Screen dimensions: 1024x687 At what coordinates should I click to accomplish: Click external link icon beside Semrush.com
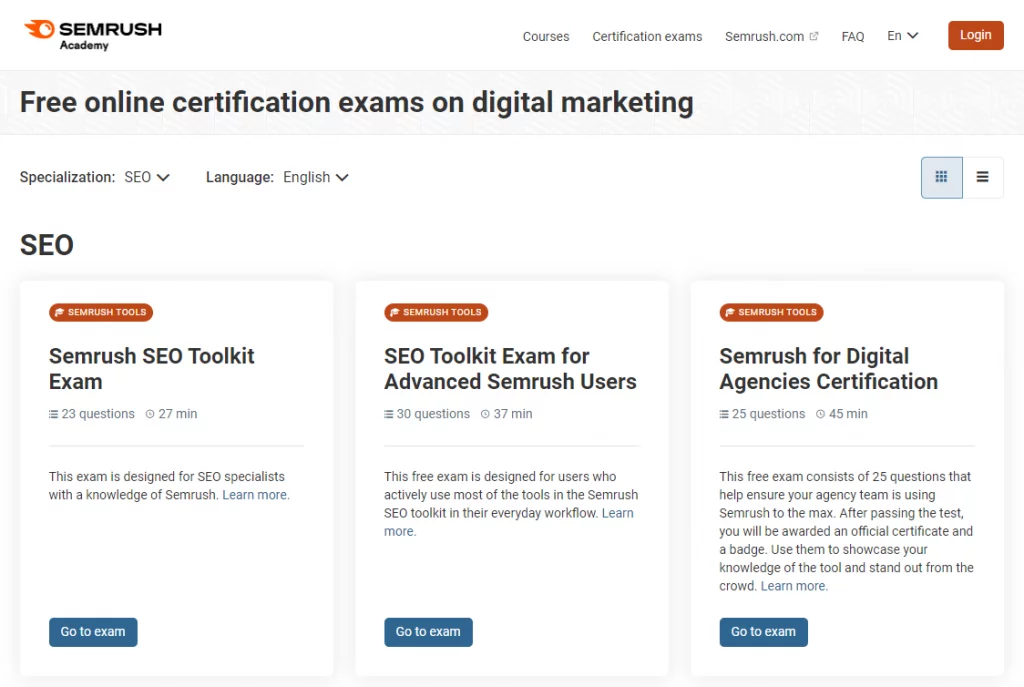[814, 37]
